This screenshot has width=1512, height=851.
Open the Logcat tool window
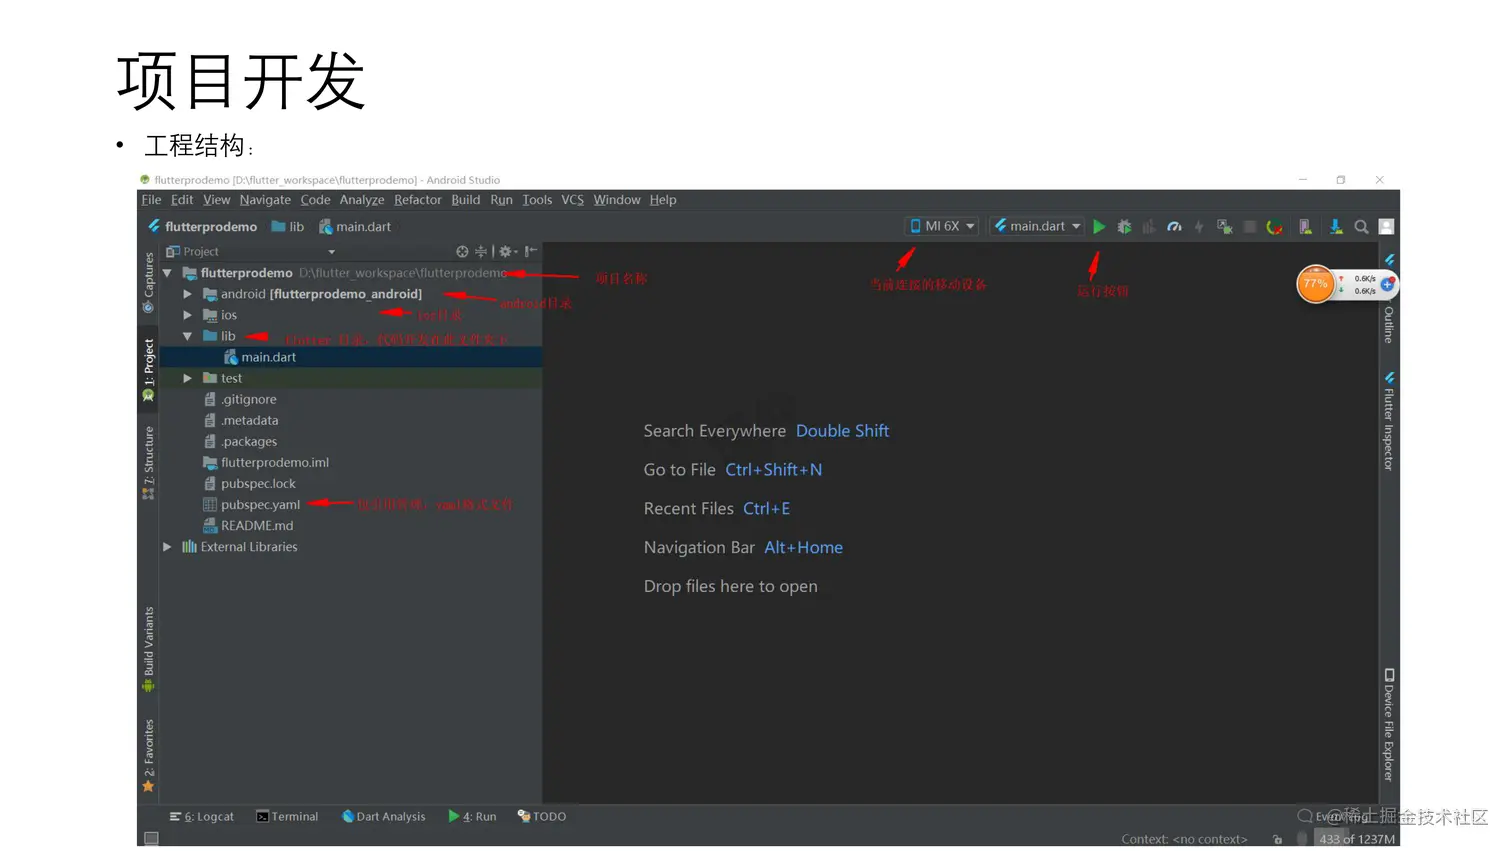point(201,816)
